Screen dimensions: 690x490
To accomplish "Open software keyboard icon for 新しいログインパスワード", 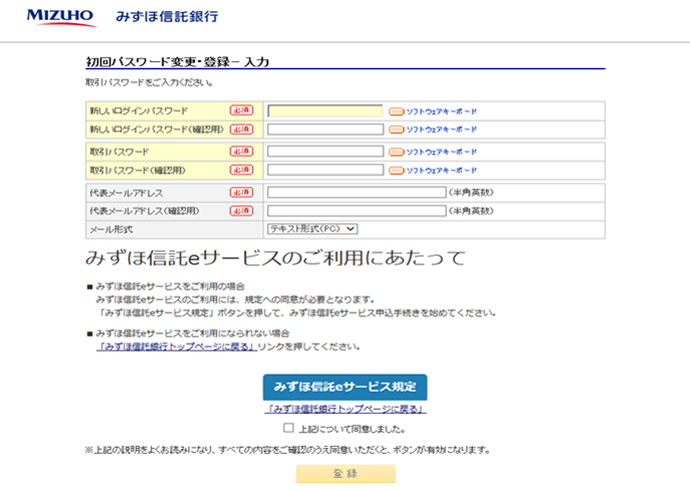I will point(396,112).
